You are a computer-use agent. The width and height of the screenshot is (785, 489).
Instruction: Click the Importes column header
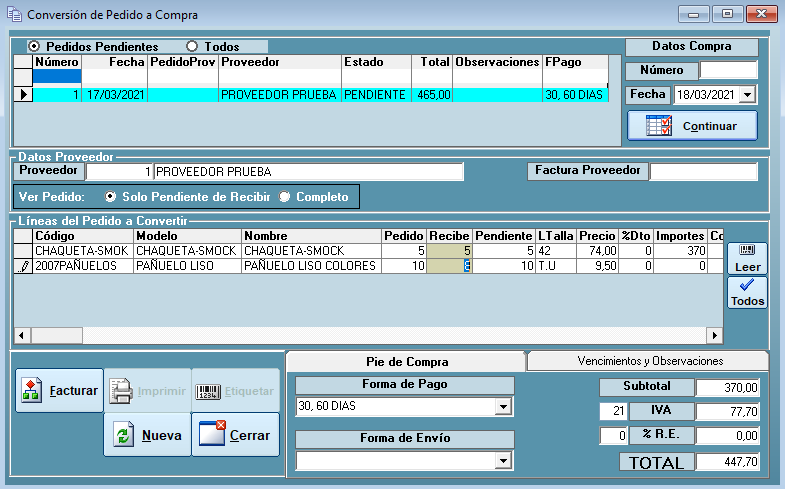(x=680, y=236)
